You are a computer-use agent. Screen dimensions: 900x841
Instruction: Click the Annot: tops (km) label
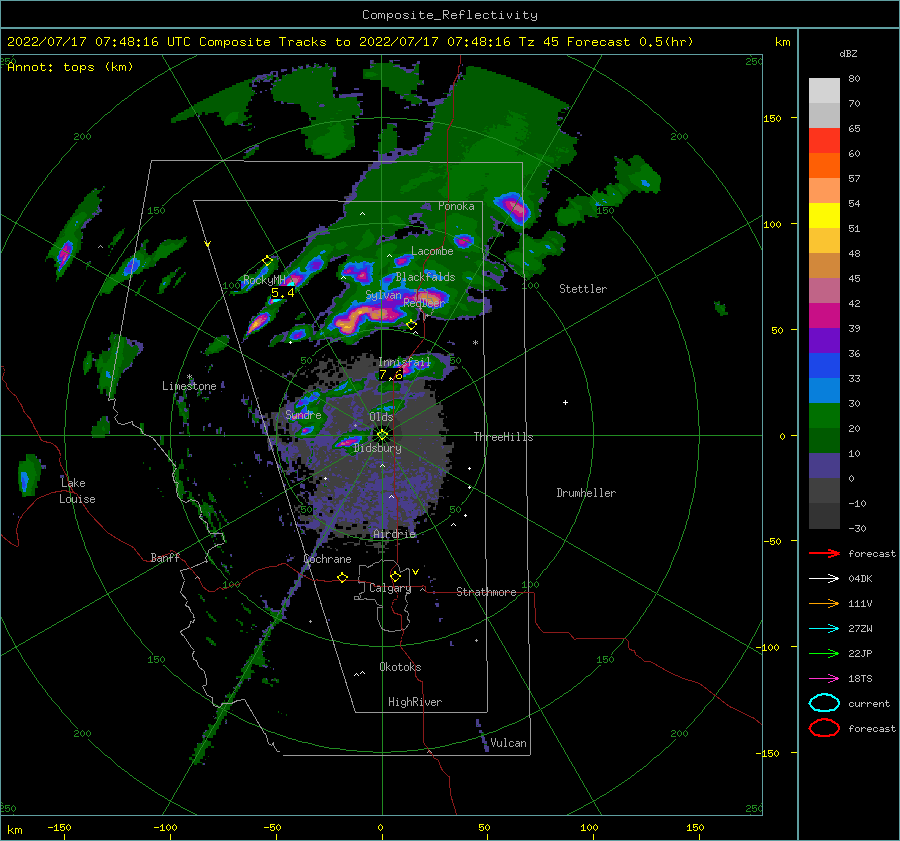coord(70,67)
